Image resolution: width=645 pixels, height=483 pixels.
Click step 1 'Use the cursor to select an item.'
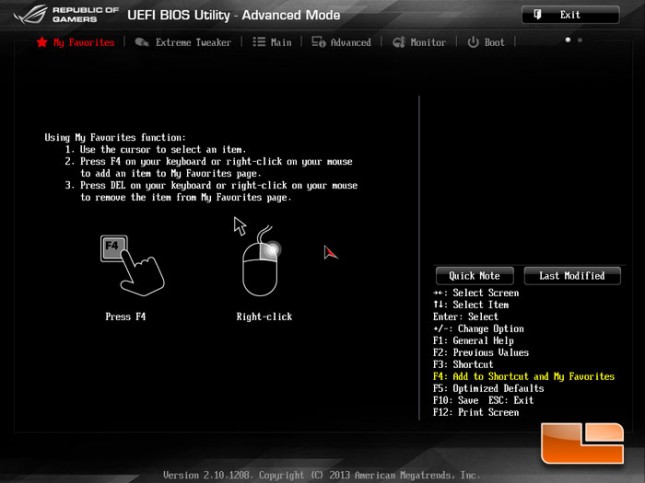coord(155,149)
